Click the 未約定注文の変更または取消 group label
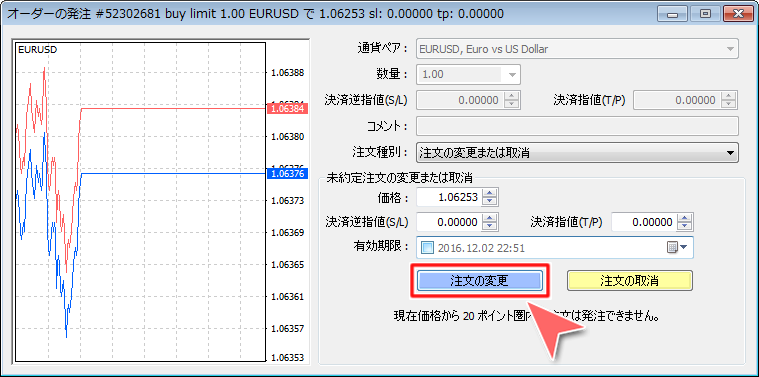 (400, 178)
